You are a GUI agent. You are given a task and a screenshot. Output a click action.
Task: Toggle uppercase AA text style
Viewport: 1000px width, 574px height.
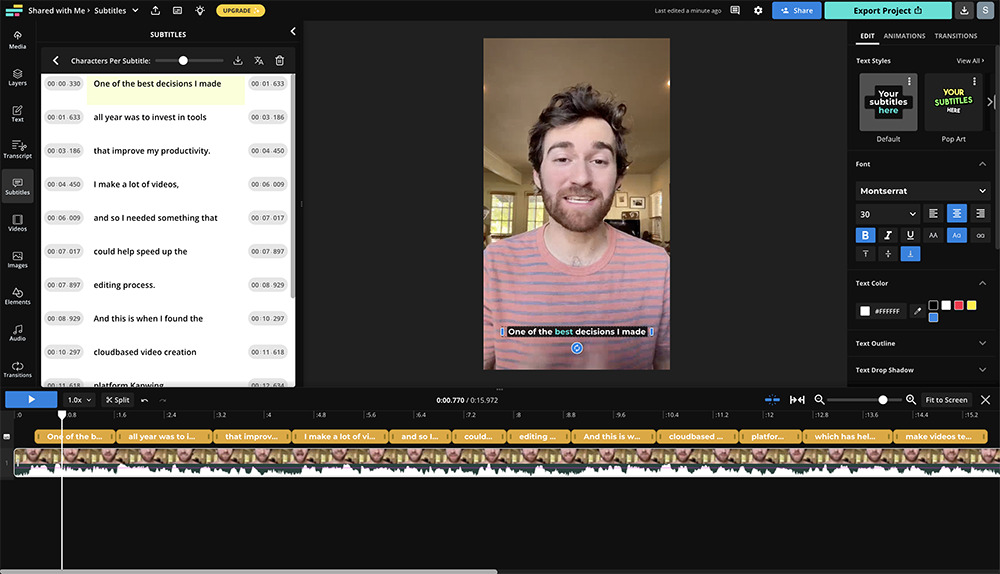point(933,235)
